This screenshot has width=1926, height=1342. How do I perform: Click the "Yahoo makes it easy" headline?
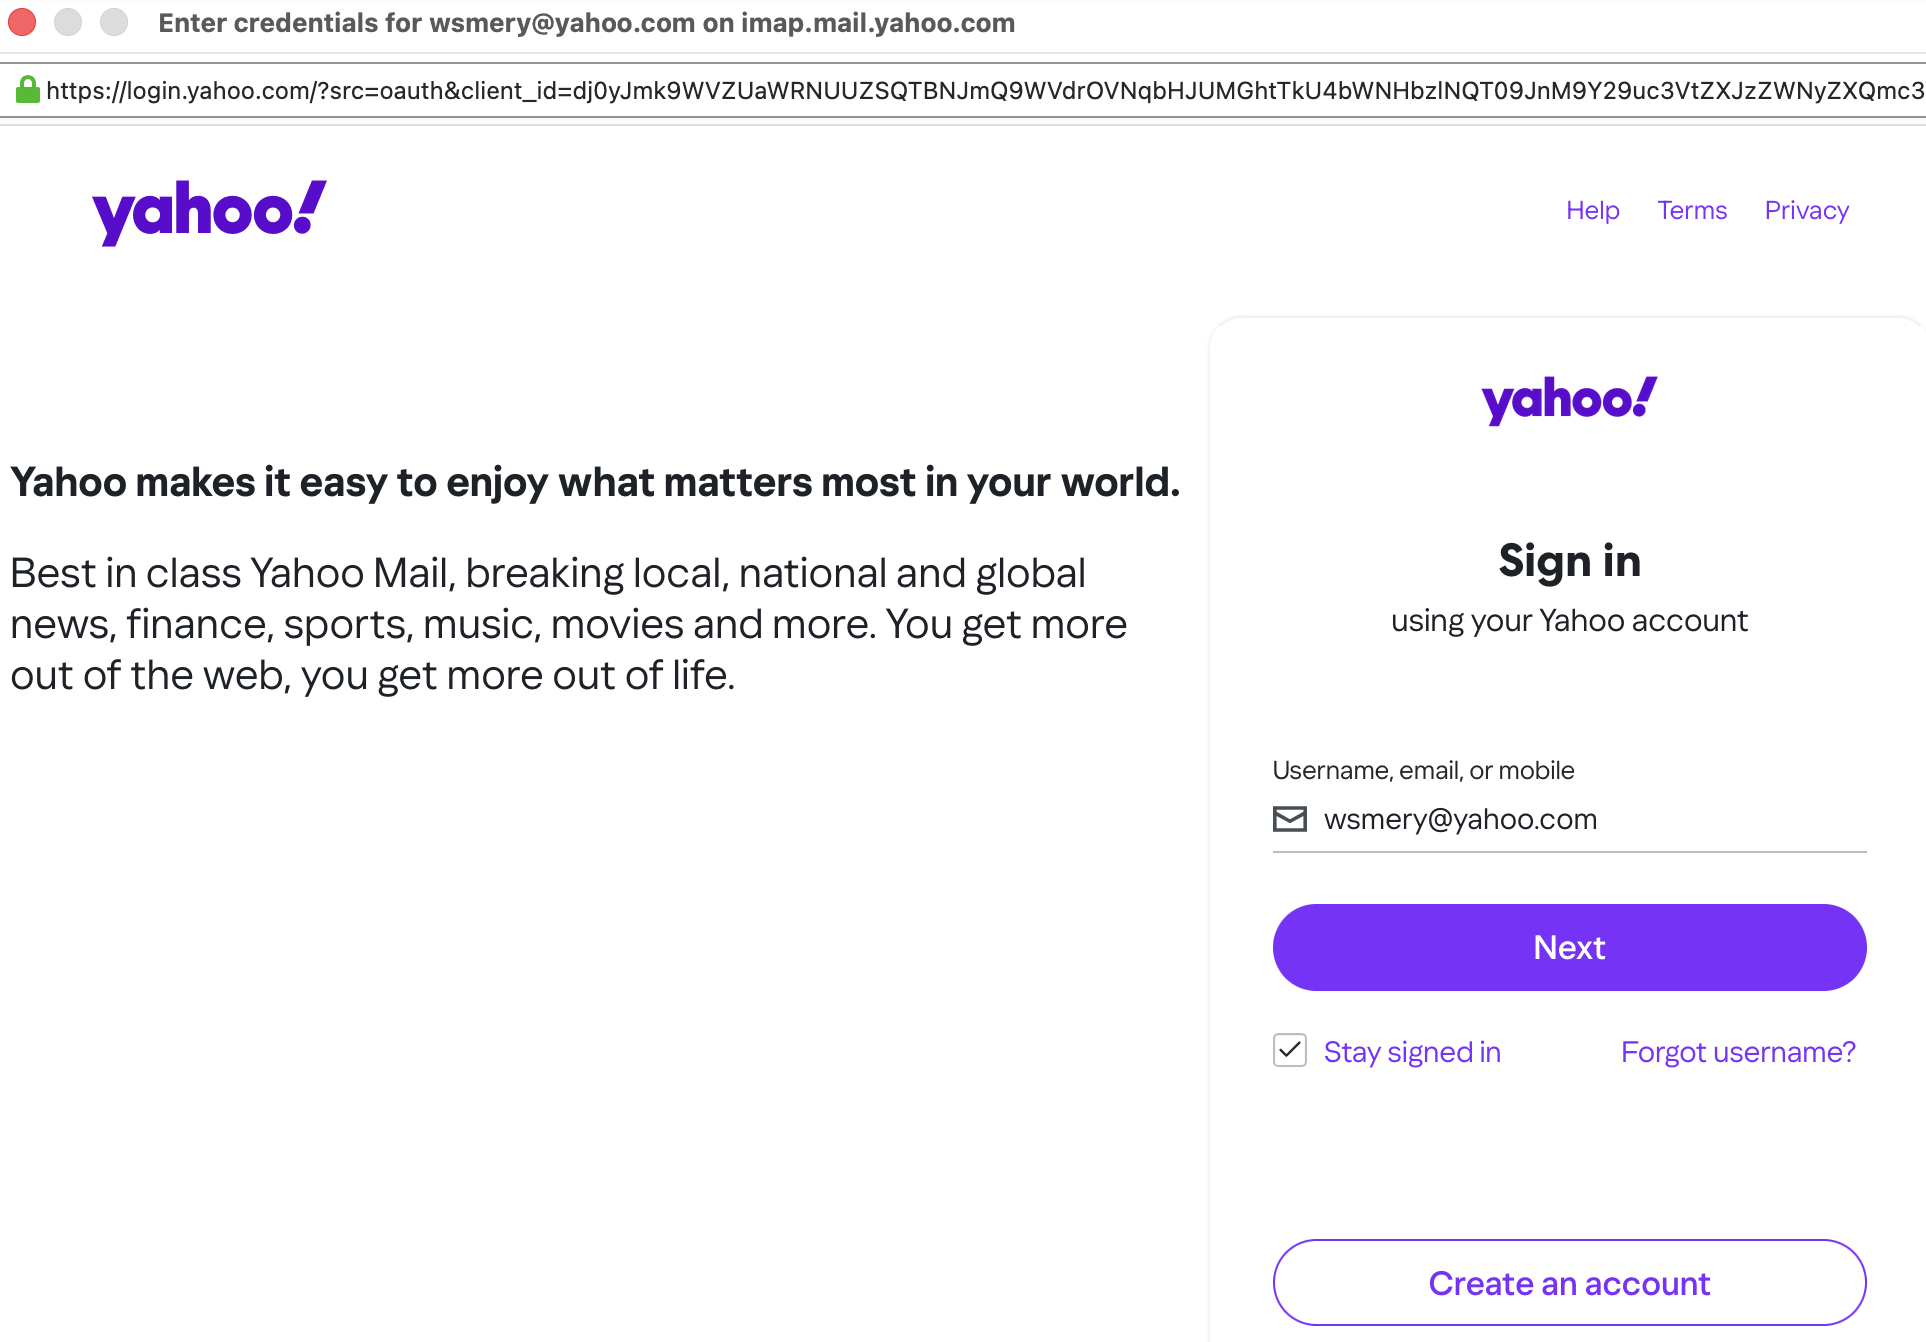[x=595, y=482]
